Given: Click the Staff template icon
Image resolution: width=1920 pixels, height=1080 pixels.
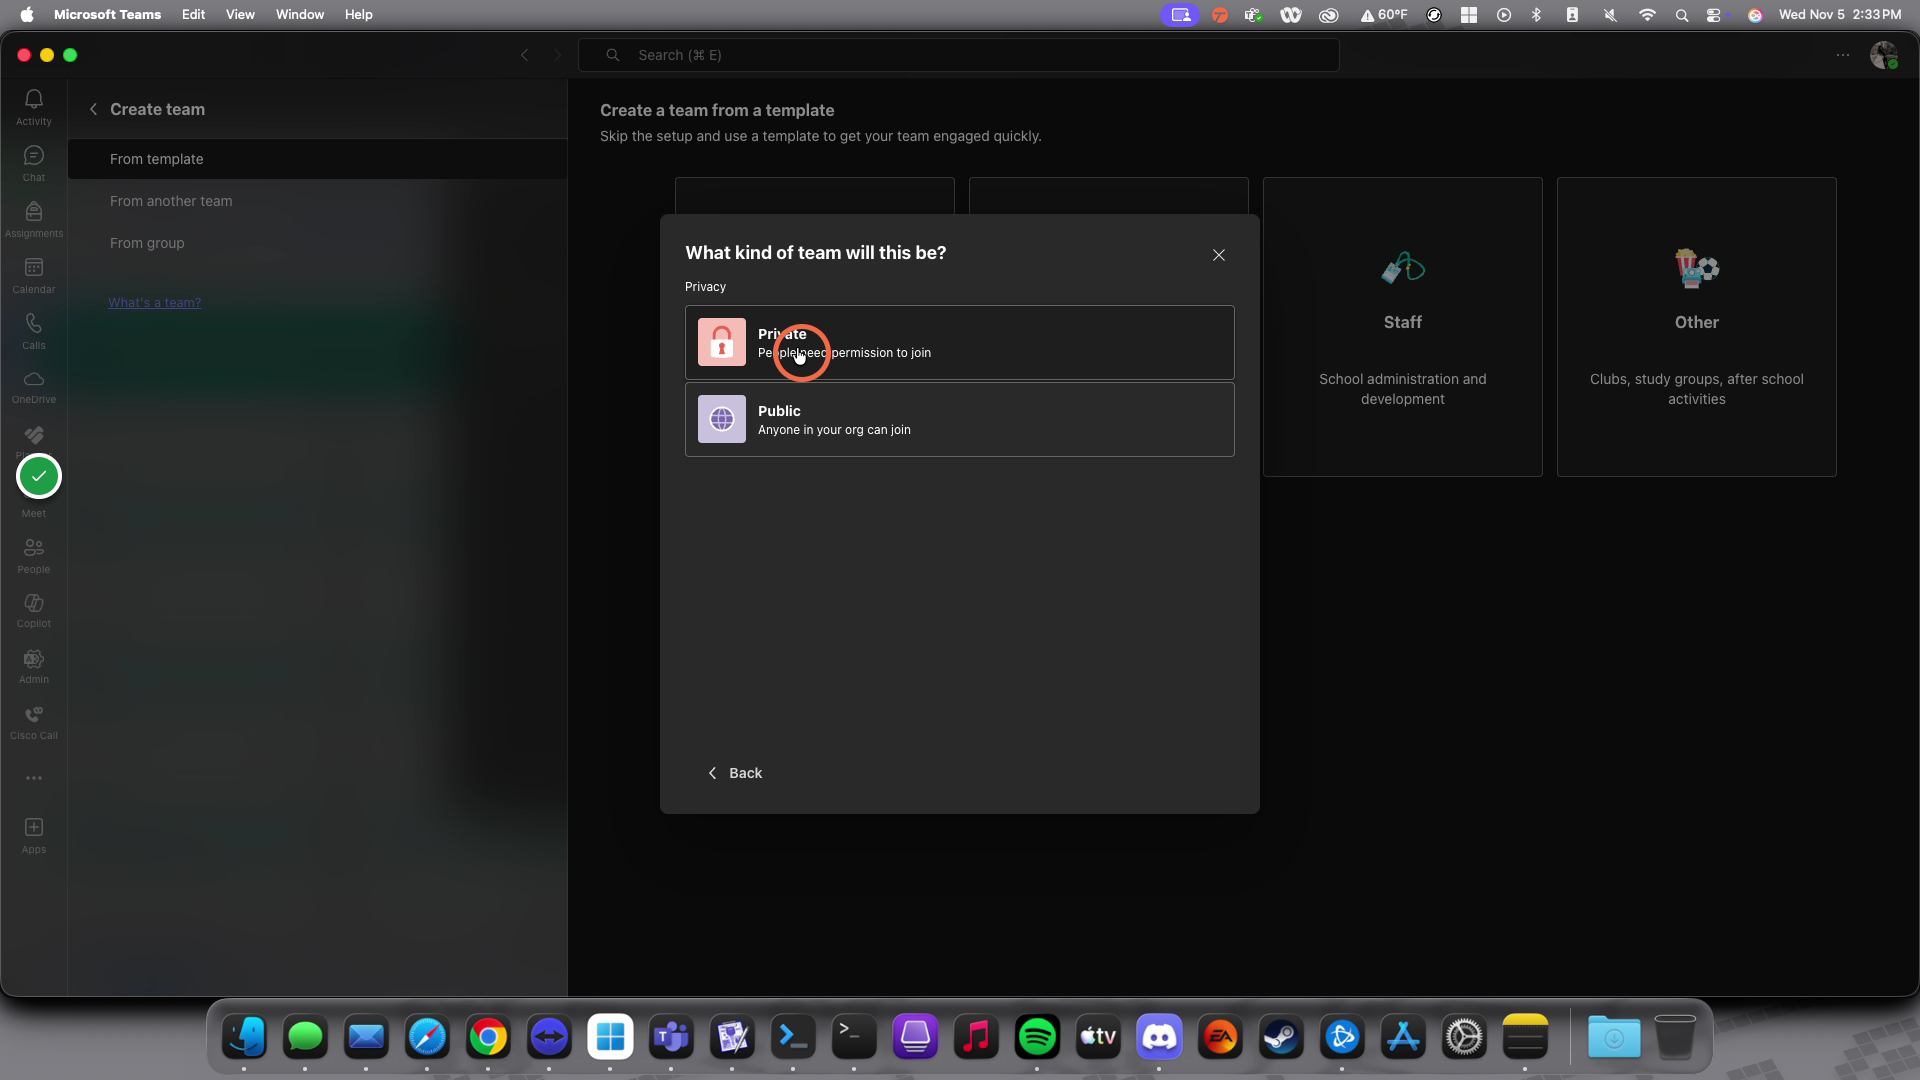Looking at the screenshot, I should (1403, 268).
